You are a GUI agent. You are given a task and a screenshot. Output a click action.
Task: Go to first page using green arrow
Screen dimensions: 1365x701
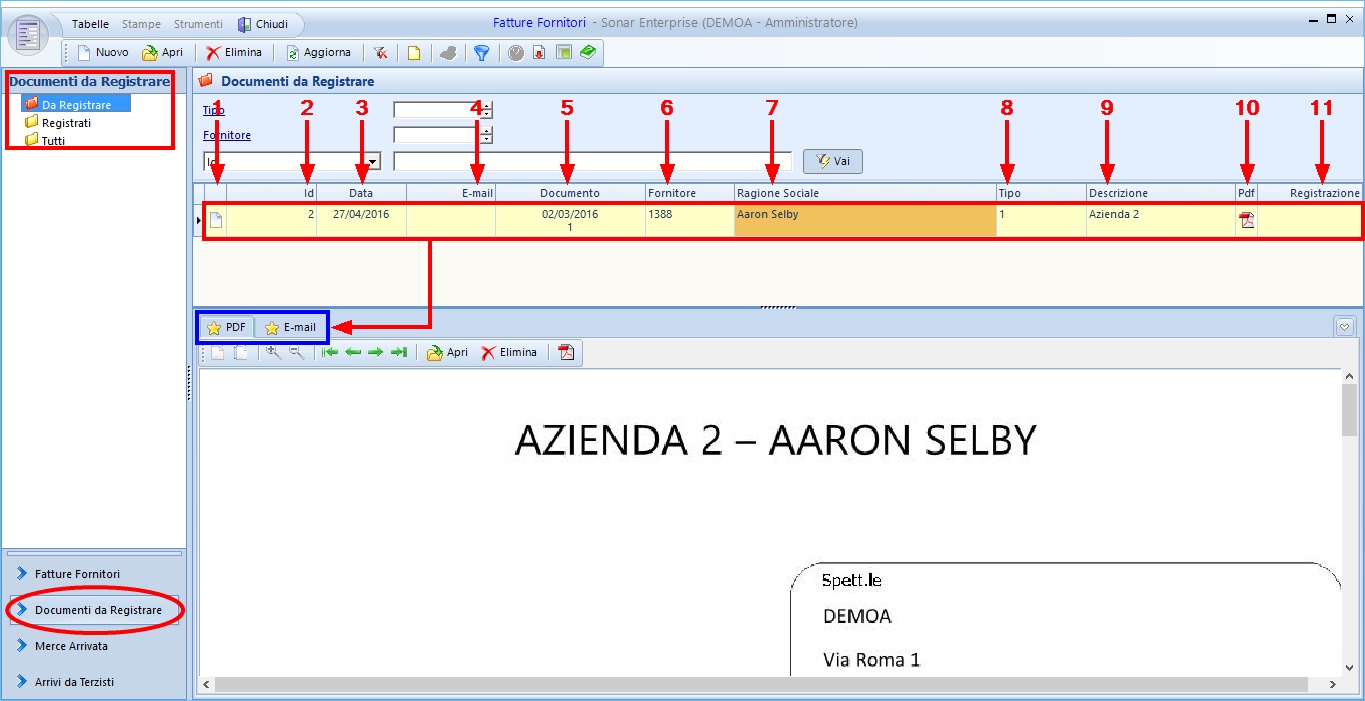(330, 353)
